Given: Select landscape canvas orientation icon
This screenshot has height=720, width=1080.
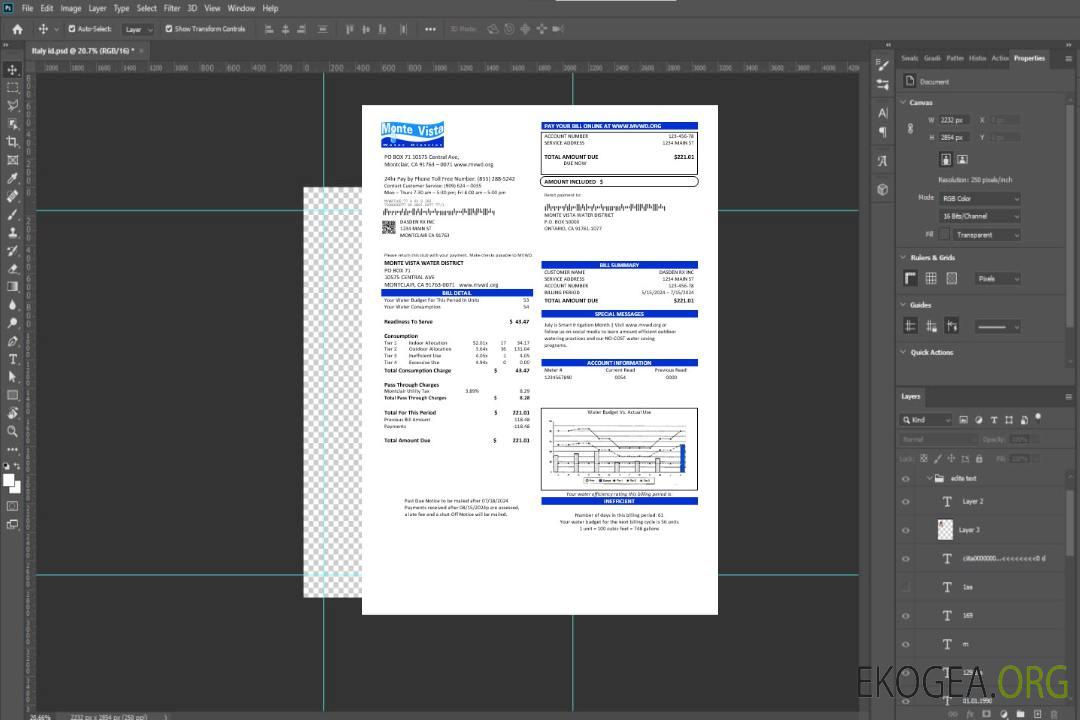Looking at the screenshot, I should 962,160.
